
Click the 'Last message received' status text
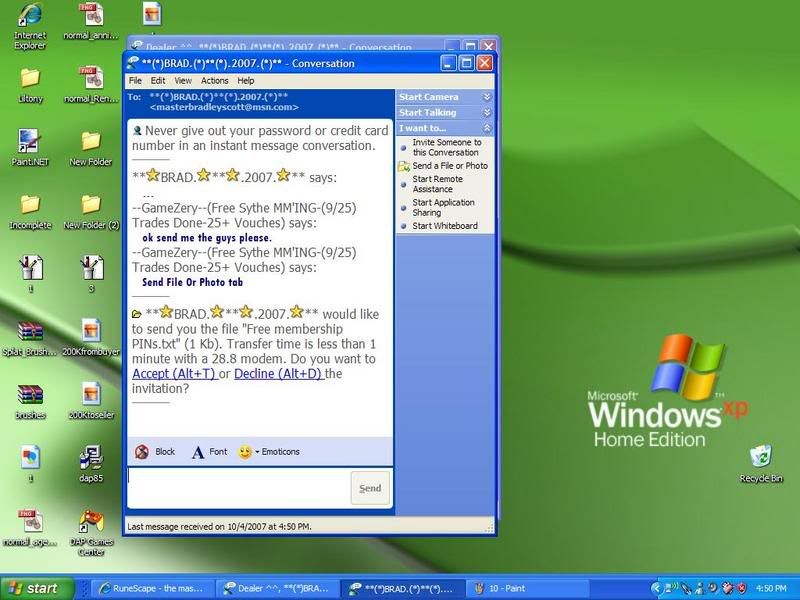point(219,527)
